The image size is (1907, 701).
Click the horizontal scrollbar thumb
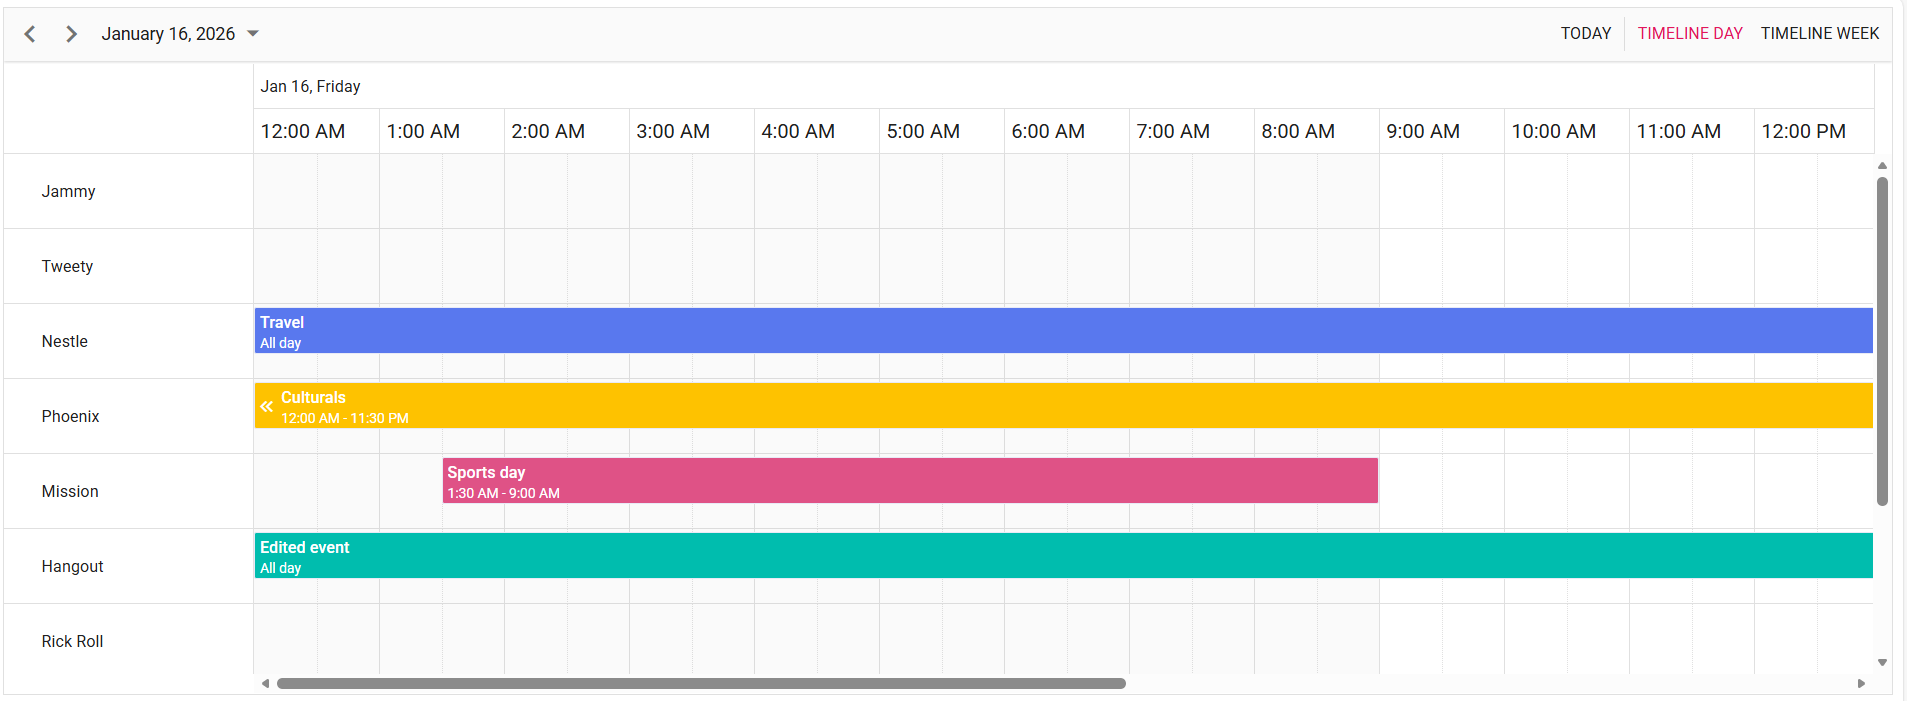click(700, 683)
